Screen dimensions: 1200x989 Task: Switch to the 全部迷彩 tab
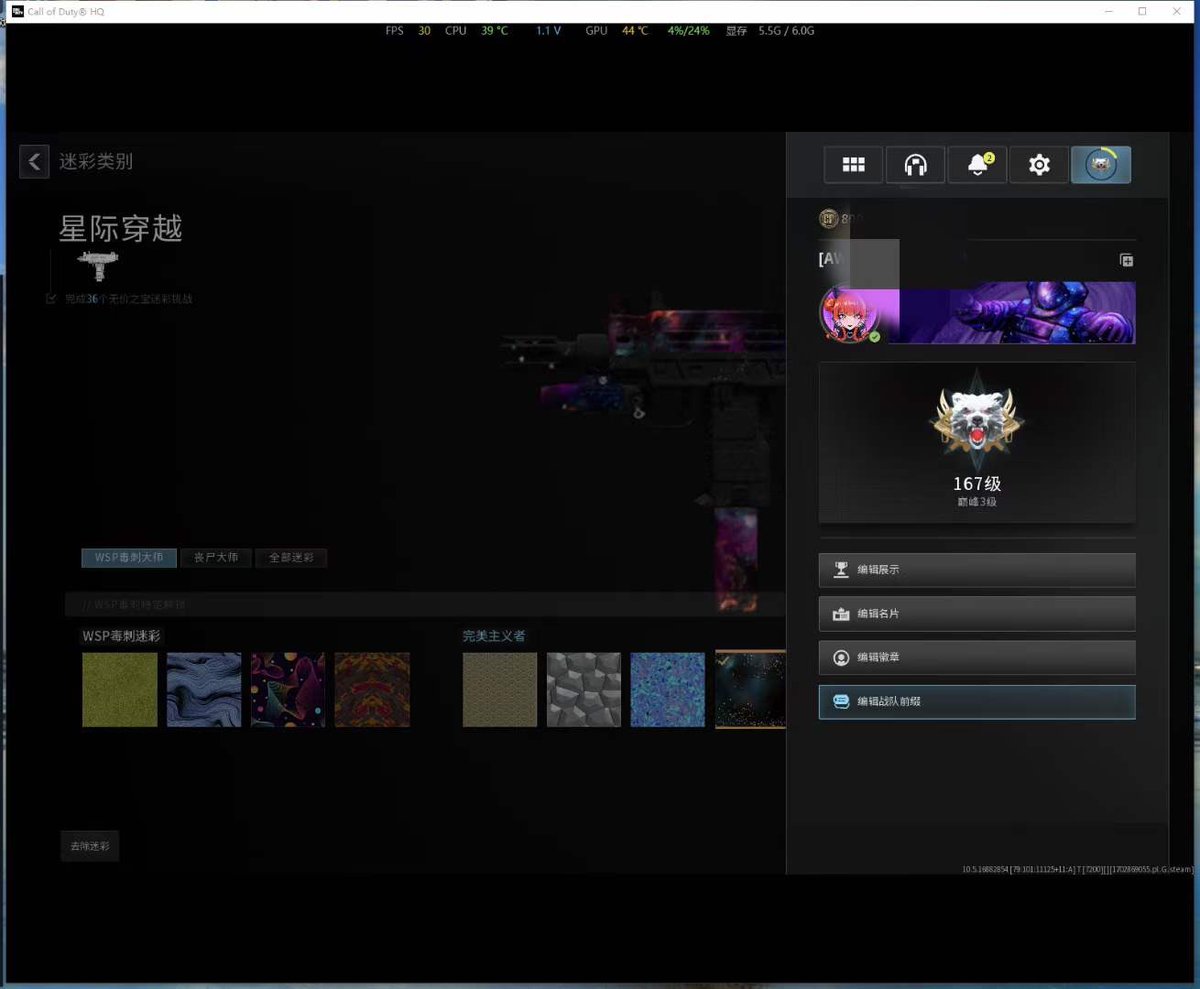[x=291, y=558]
